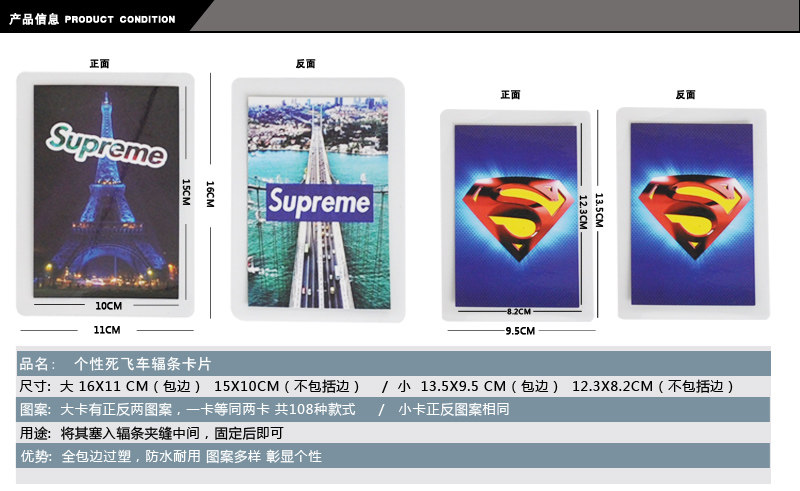Viewport: 800px width, 491px height.
Task: Click the 11CM width dimension label
Action: tap(107, 330)
